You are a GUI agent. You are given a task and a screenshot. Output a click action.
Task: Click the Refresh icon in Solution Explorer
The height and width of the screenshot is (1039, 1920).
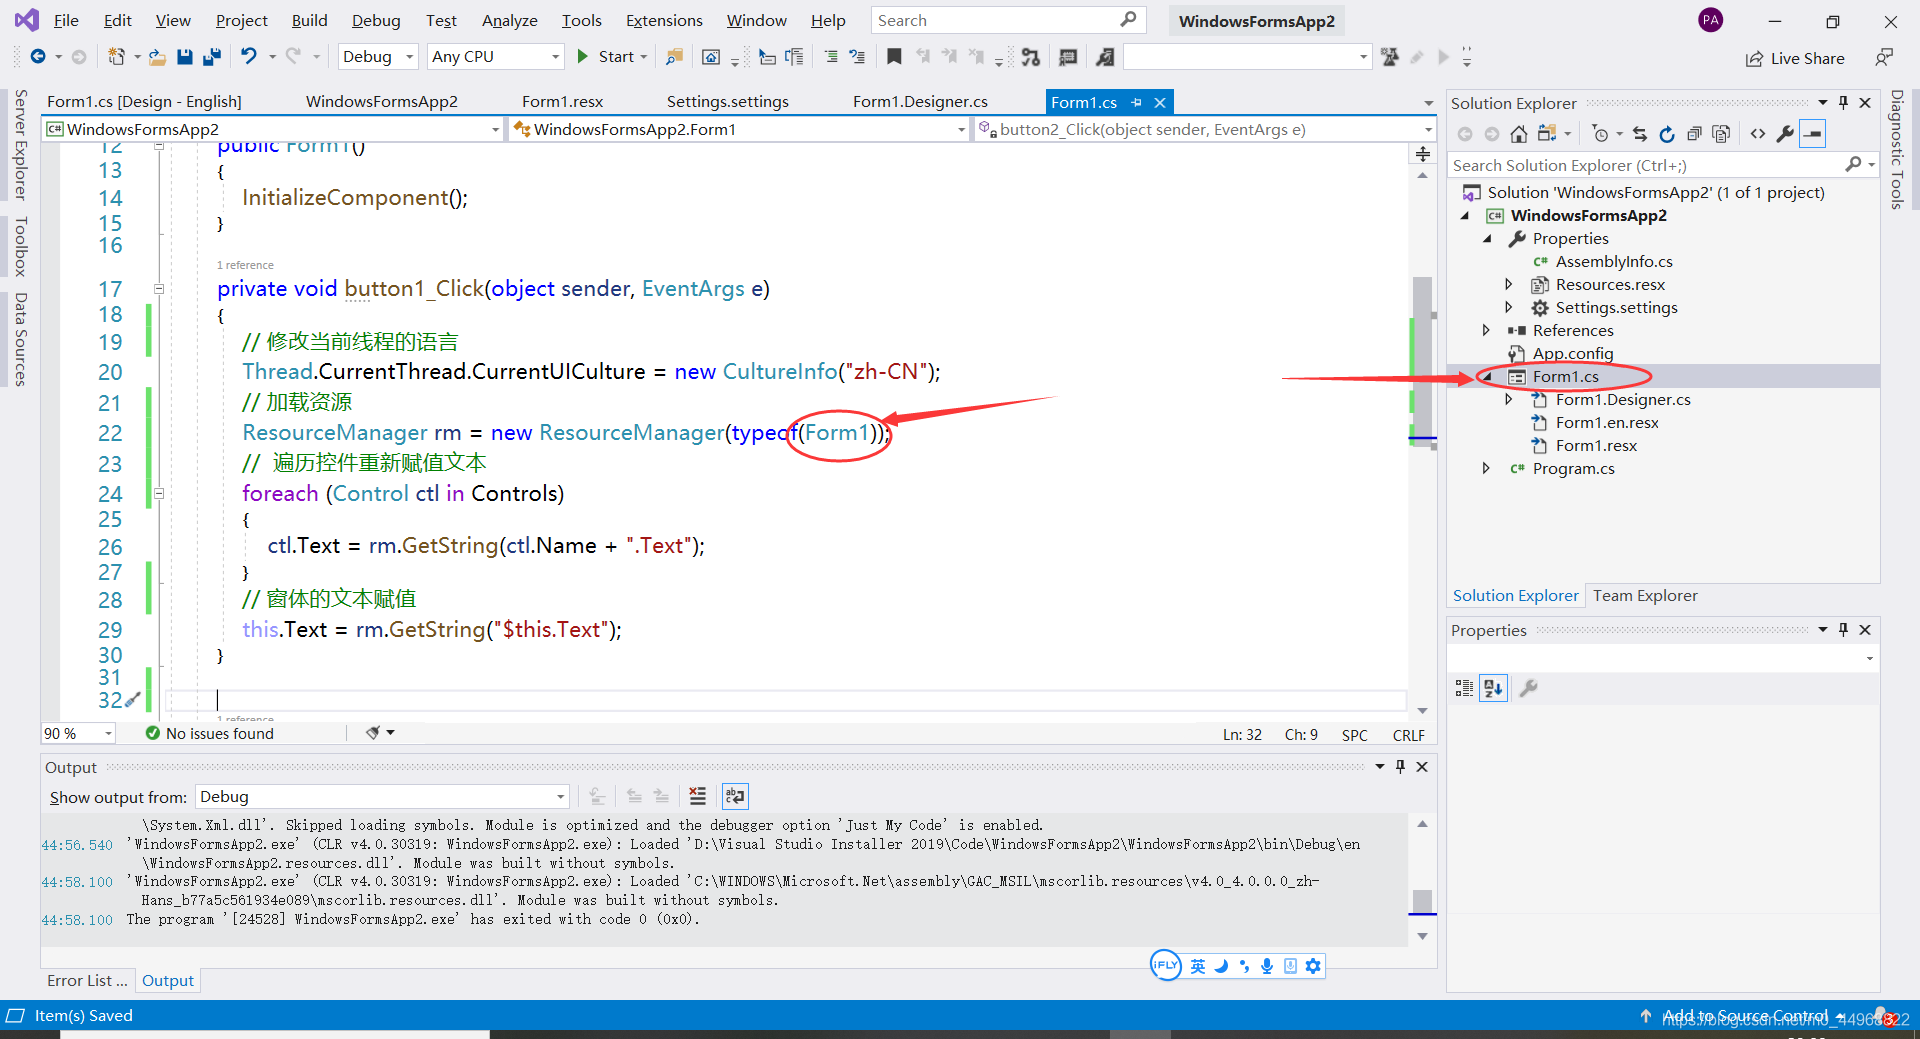click(x=1667, y=133)
